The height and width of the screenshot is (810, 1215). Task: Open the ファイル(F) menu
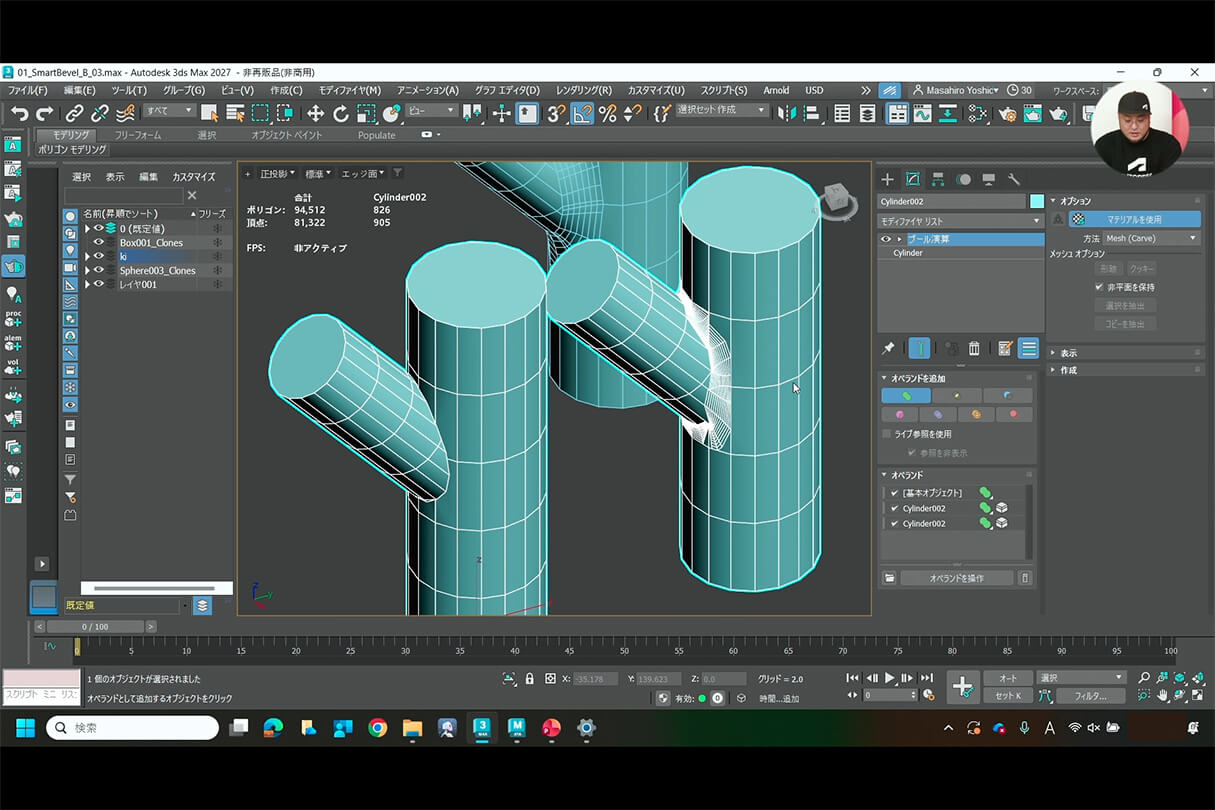(x=27, y=90)
